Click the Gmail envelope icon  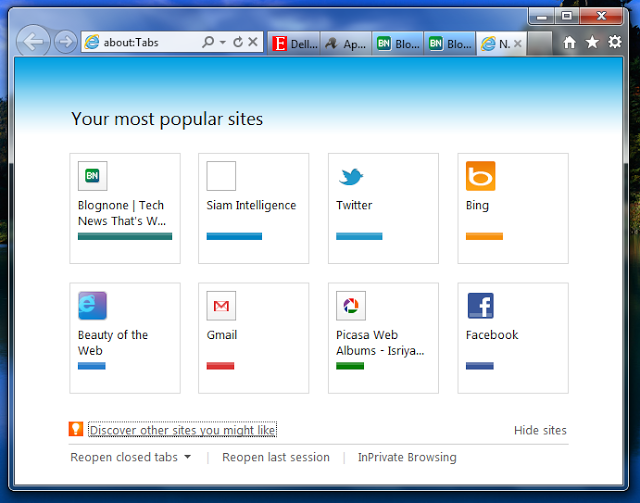click(221, 306)
